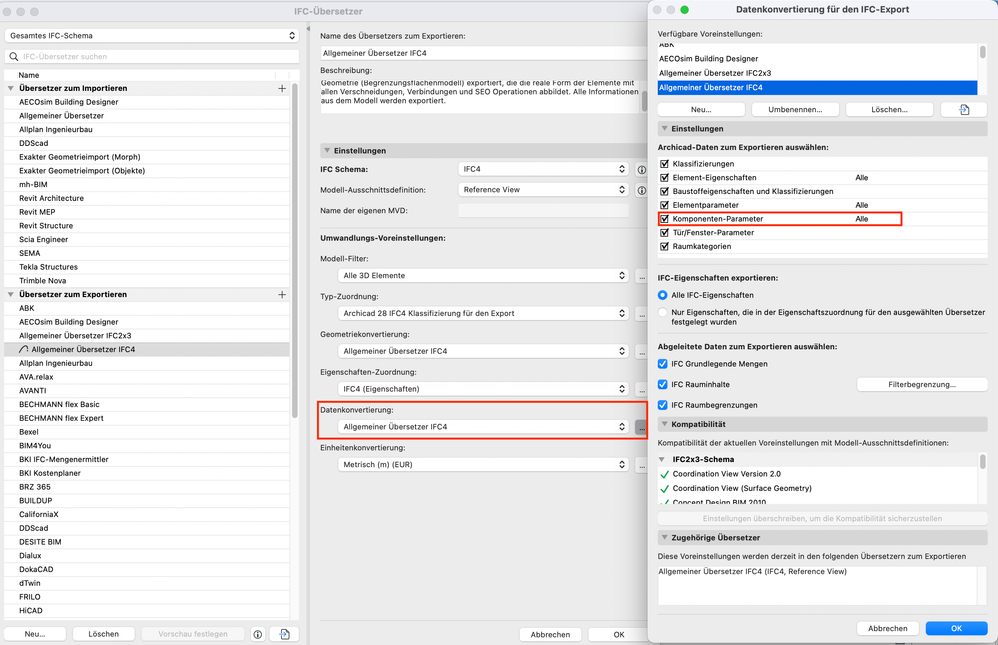Select Revit Architecture import translator

click(147, 198)
